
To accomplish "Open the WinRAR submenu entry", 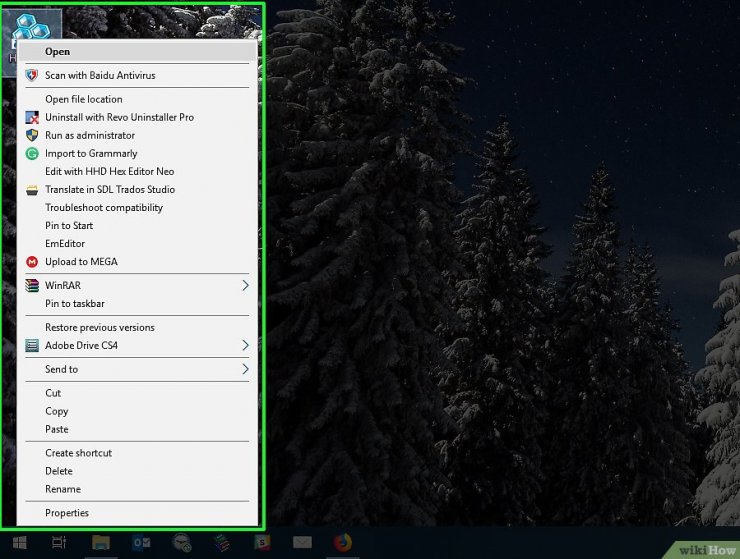I will 137,285.
